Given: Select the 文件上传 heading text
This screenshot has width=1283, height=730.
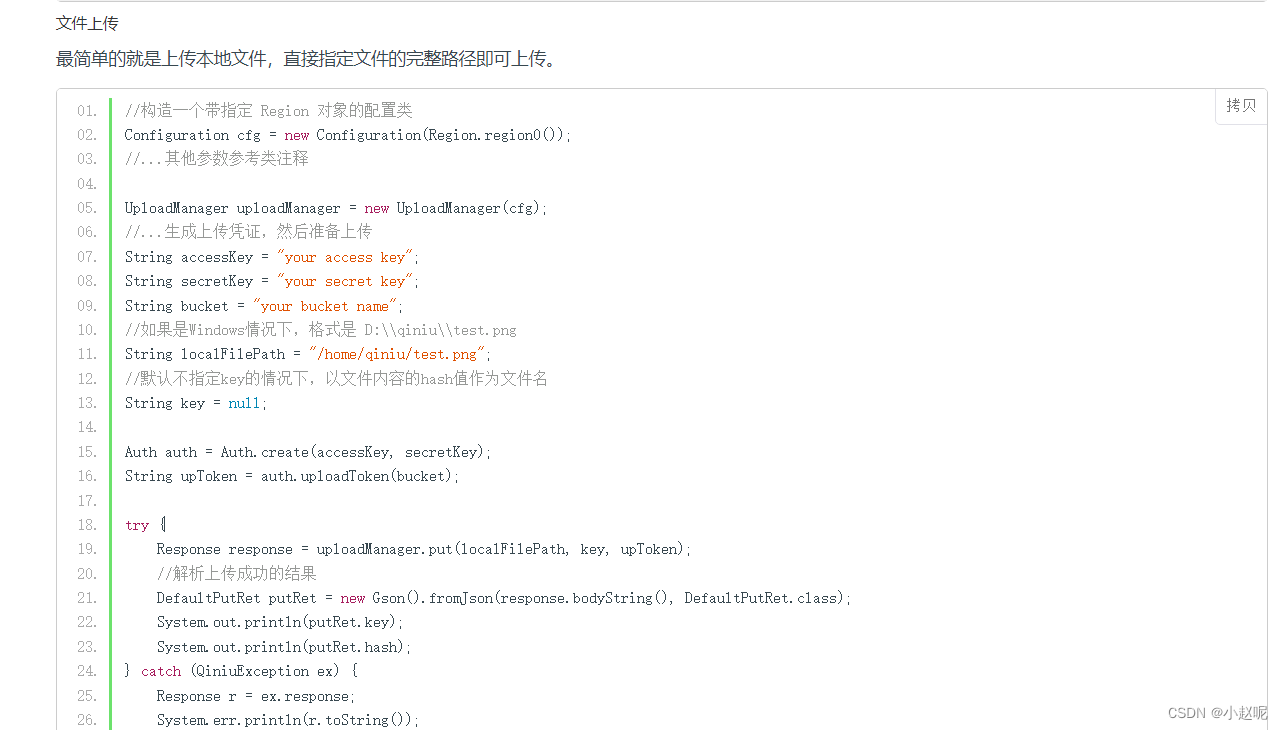Looking at the screenshot, I should [87, 23].
